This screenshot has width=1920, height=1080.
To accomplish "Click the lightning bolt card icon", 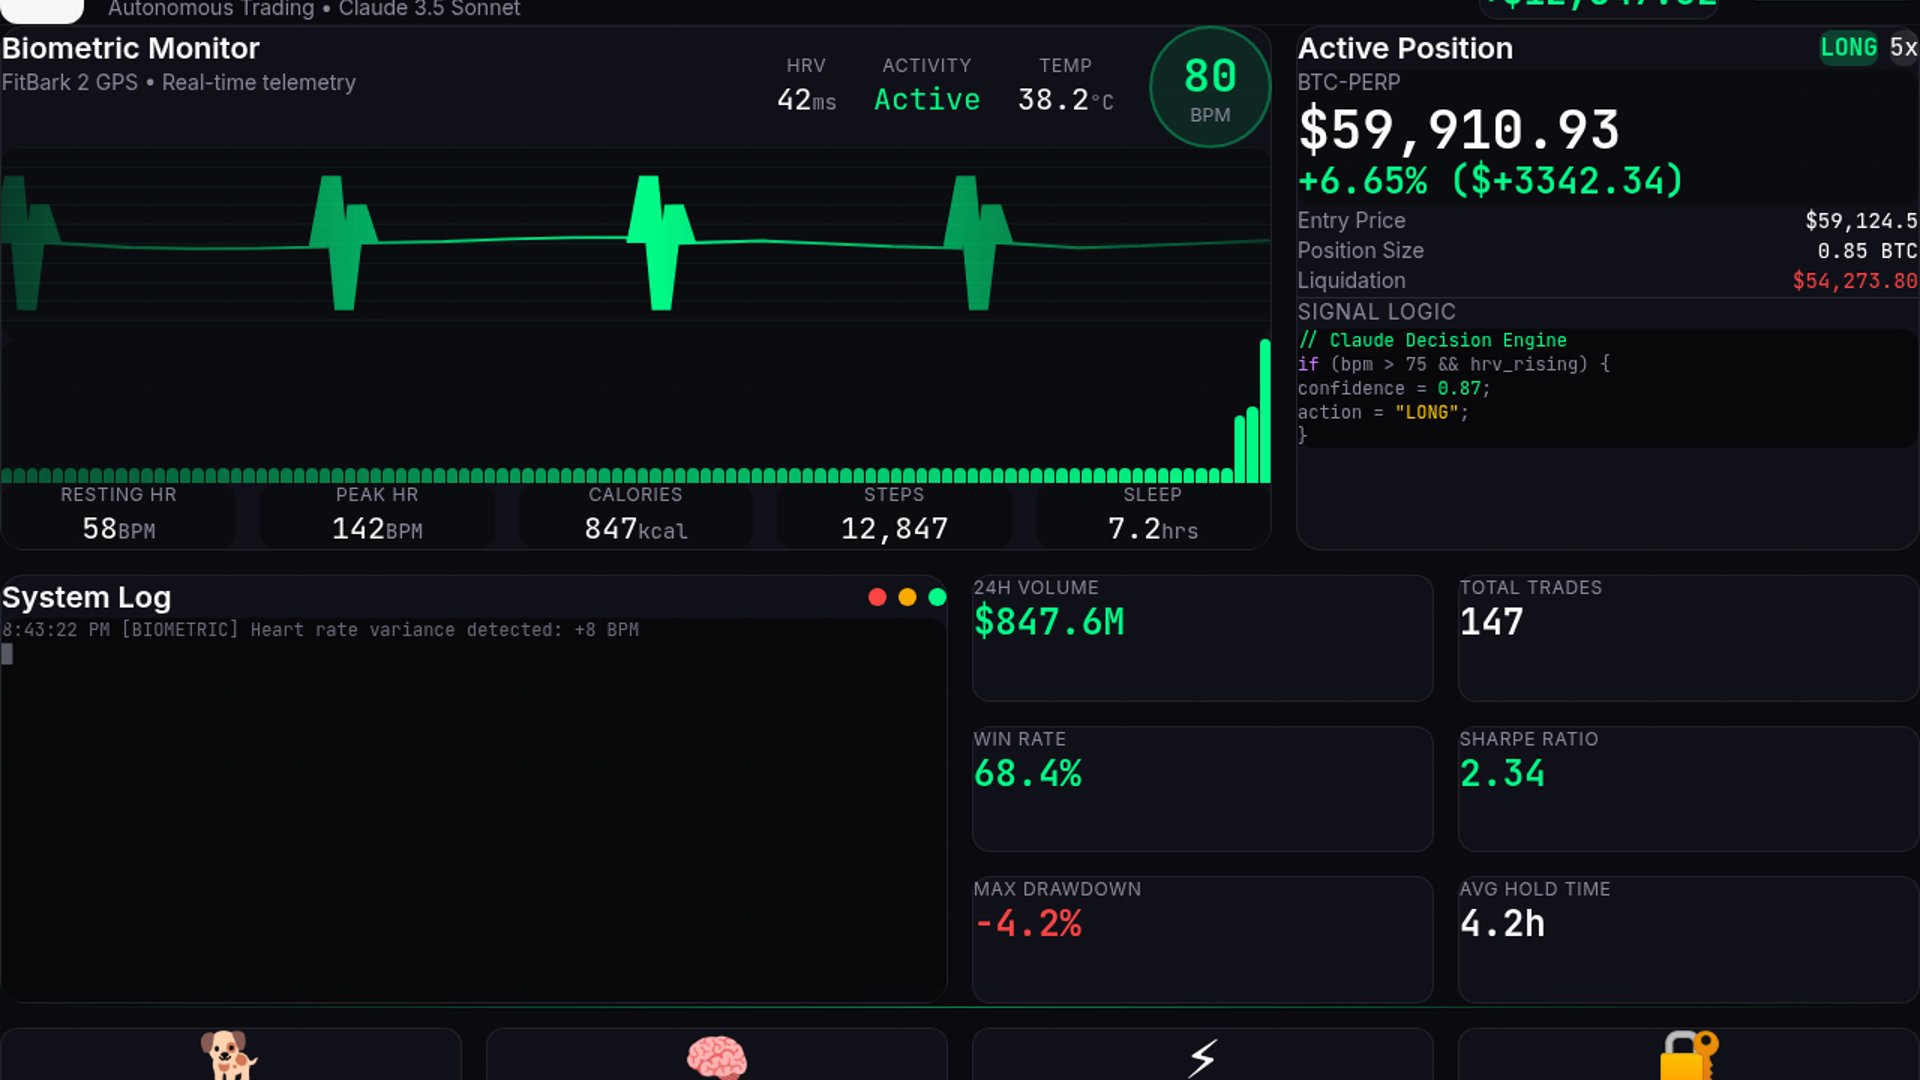I will pos(1203,1057).
